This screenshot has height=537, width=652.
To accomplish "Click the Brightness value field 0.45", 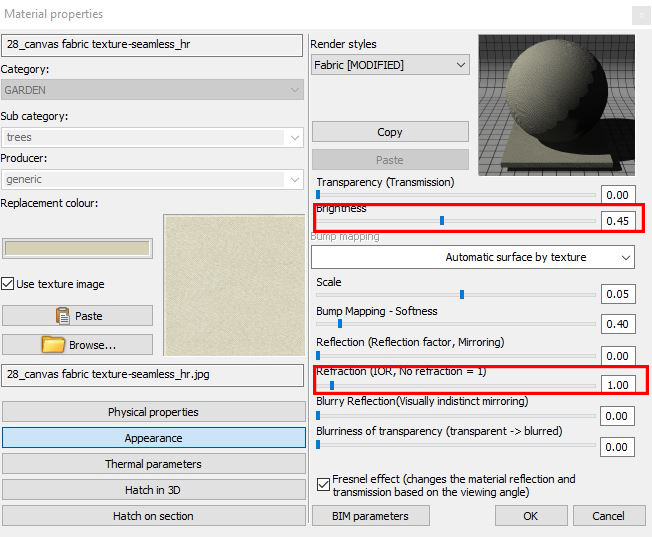I will coord(618,221).
